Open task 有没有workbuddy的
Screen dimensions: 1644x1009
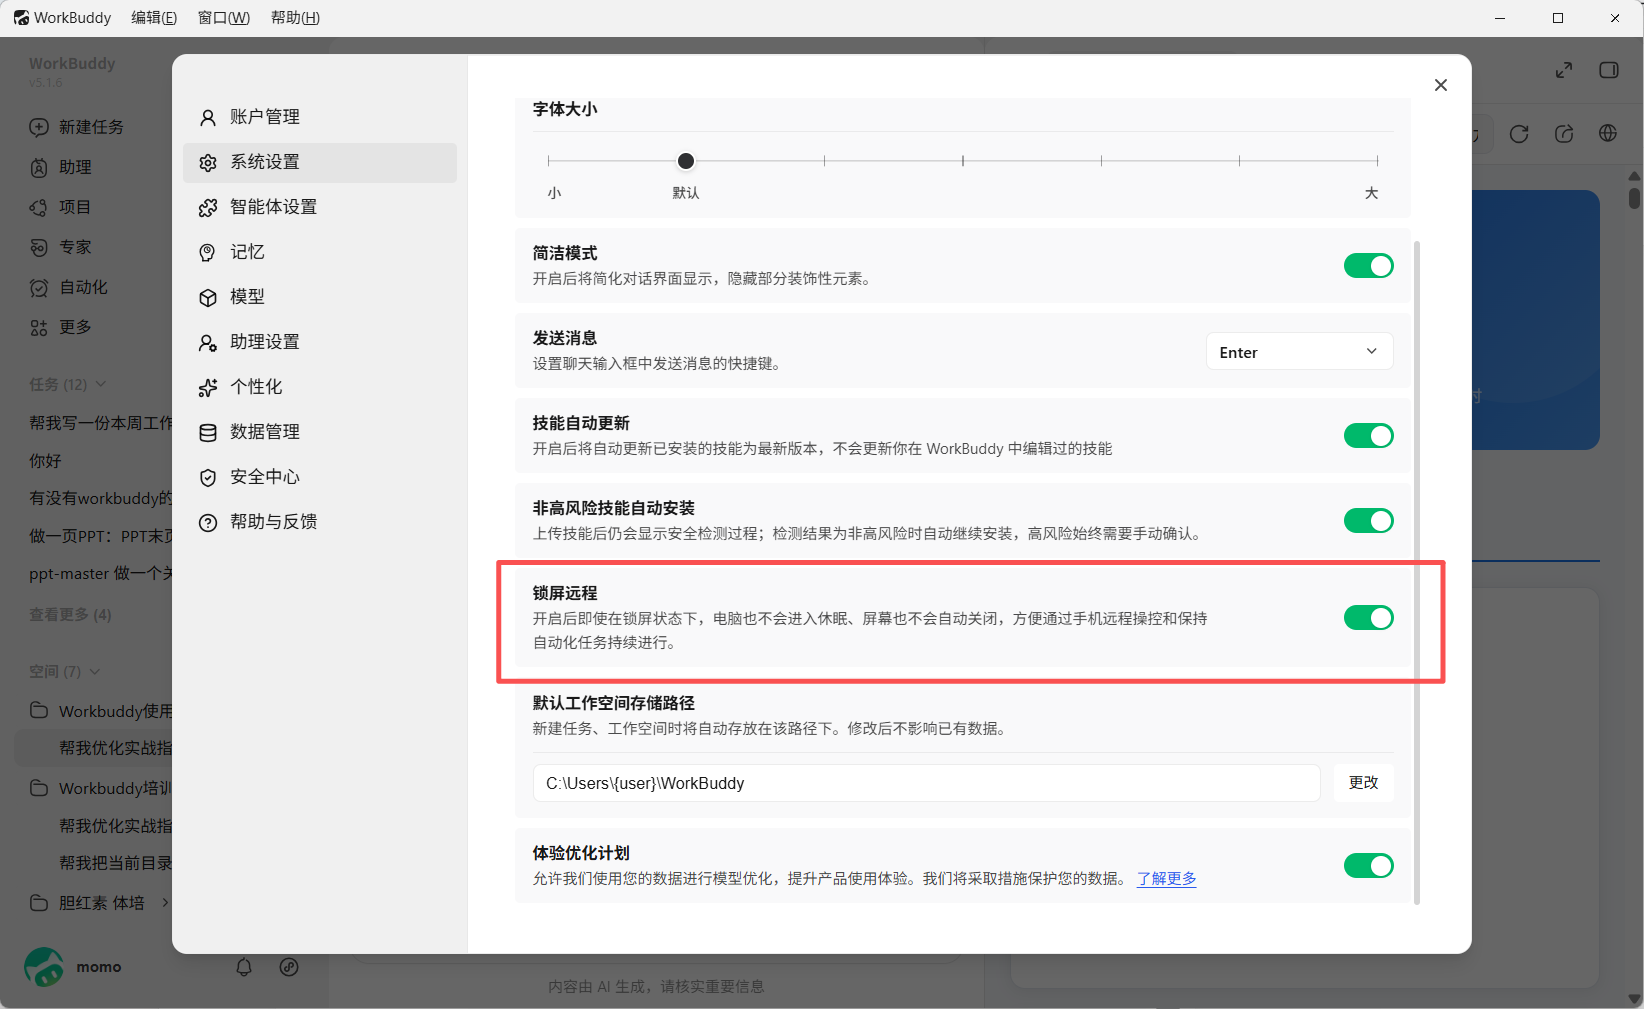pyautogui.click(x=100, y=498)
